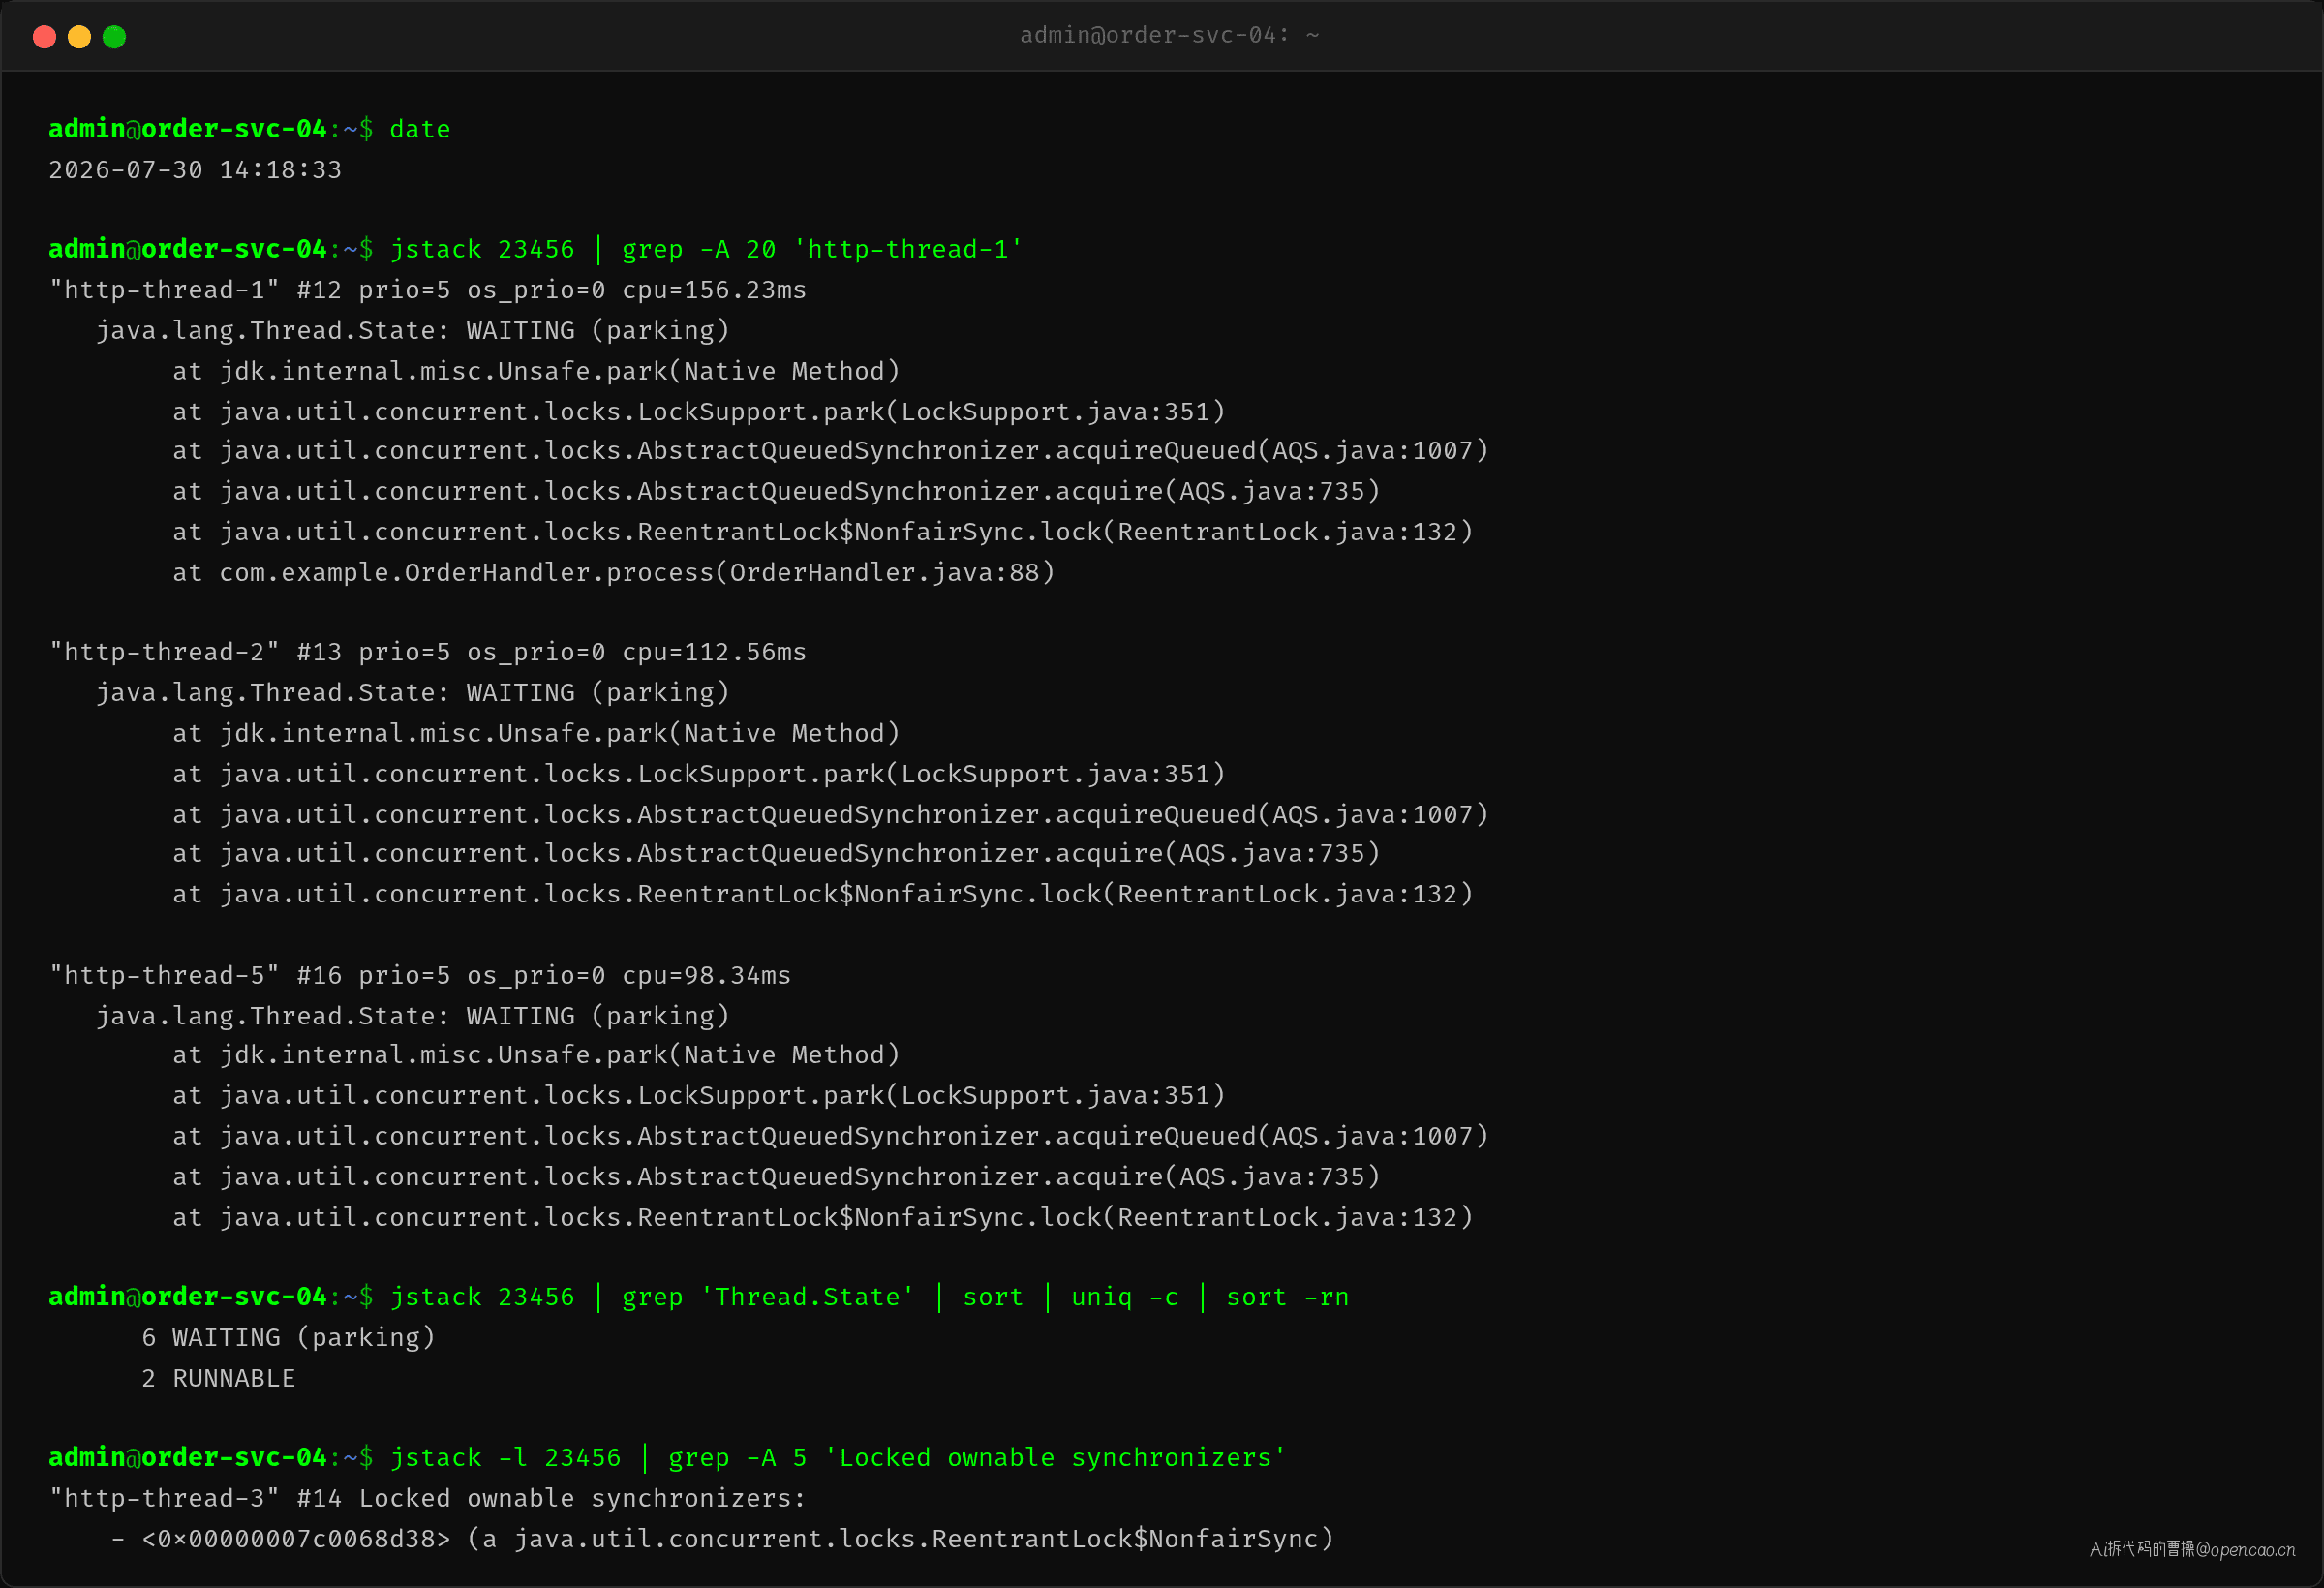
Task: Select the "http-thread-2" #13 header line
Action: 428,652
